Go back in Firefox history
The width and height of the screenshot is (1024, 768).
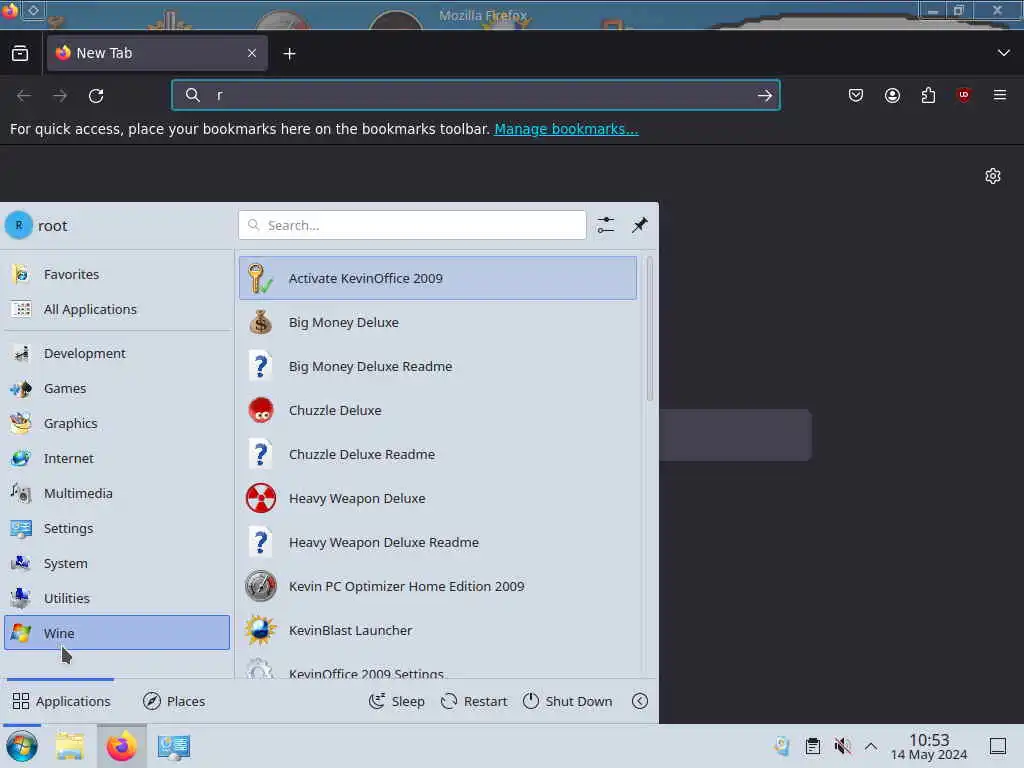click(x=24, y=95)
